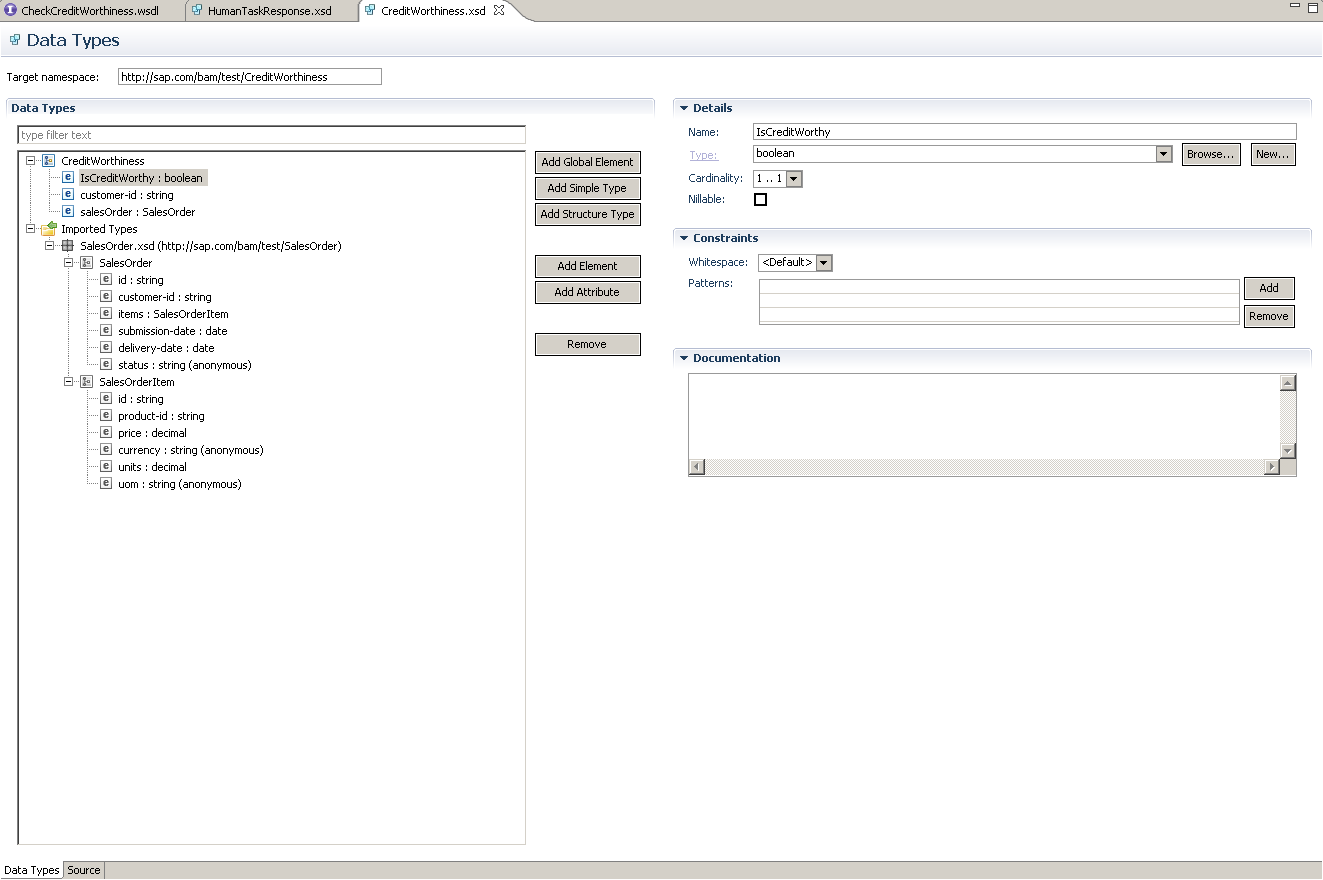Click the CreditWorthiness structure type icon
The height and width of the screenshot is (880, 1323).
click(49, 161)
